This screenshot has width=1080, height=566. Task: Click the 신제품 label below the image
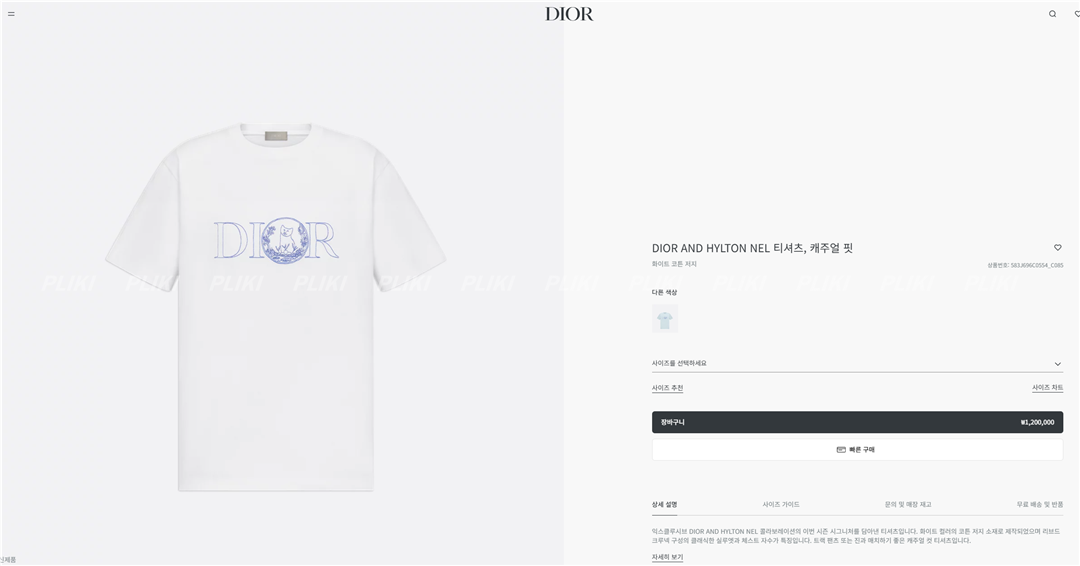tap(8, 560)
